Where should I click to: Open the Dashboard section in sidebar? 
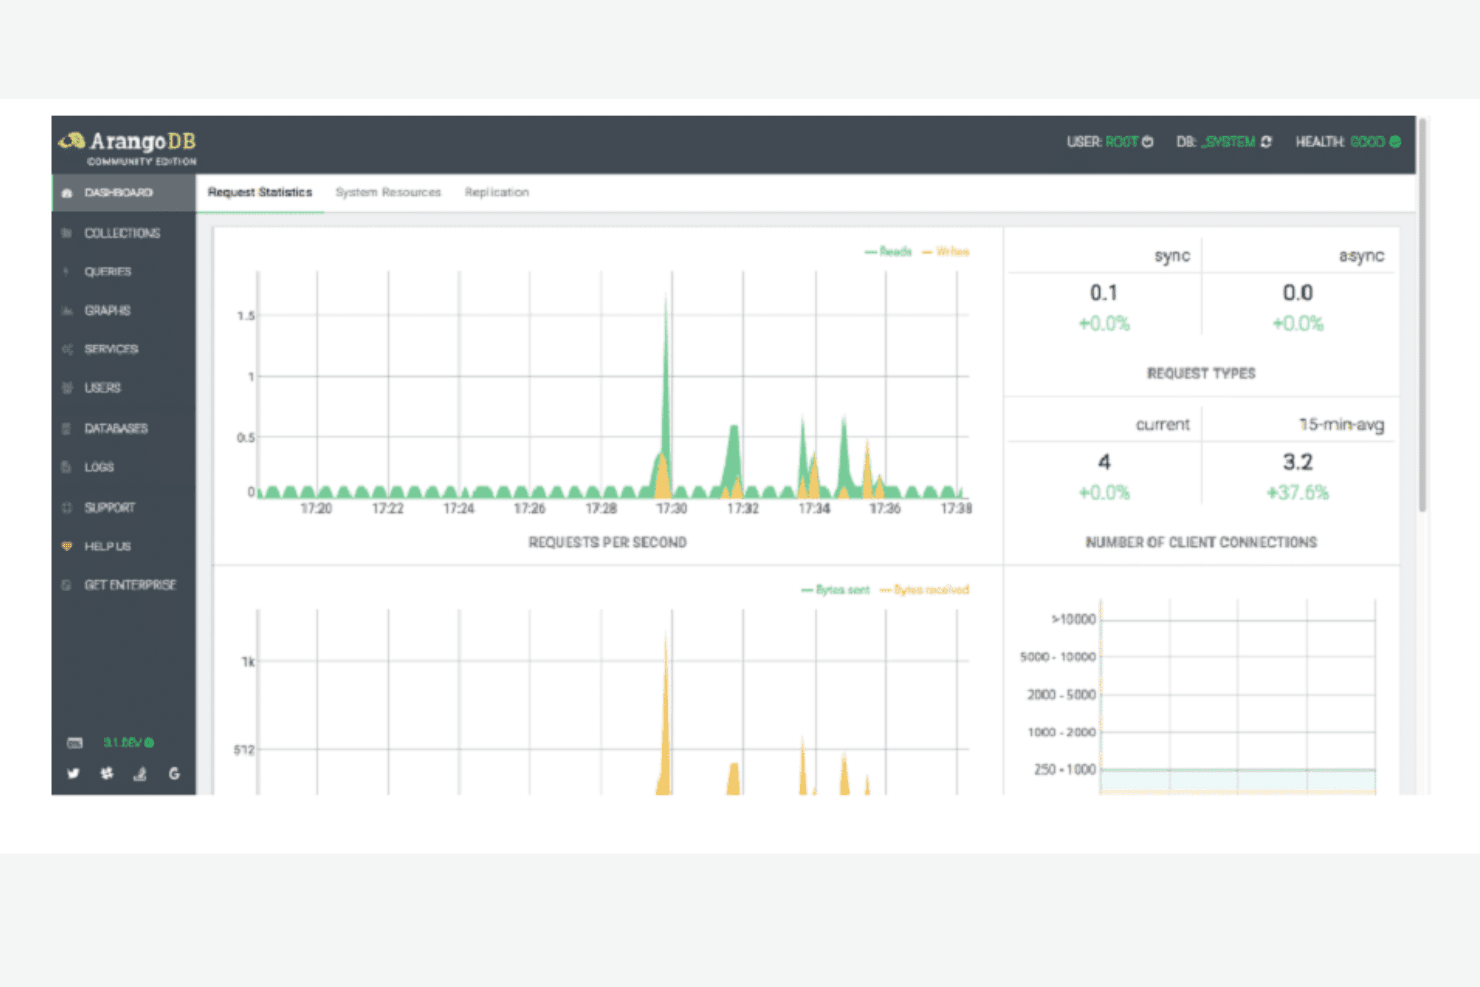click(124, 193)
